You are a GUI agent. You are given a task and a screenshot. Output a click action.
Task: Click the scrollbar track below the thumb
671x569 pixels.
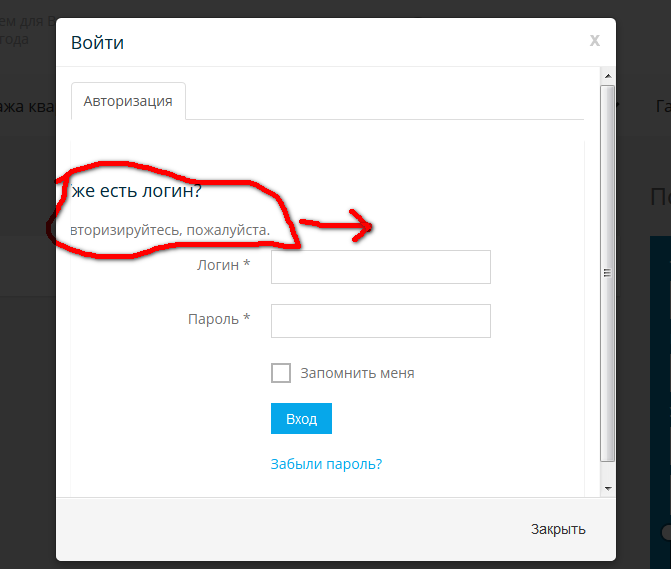(608, 471)
